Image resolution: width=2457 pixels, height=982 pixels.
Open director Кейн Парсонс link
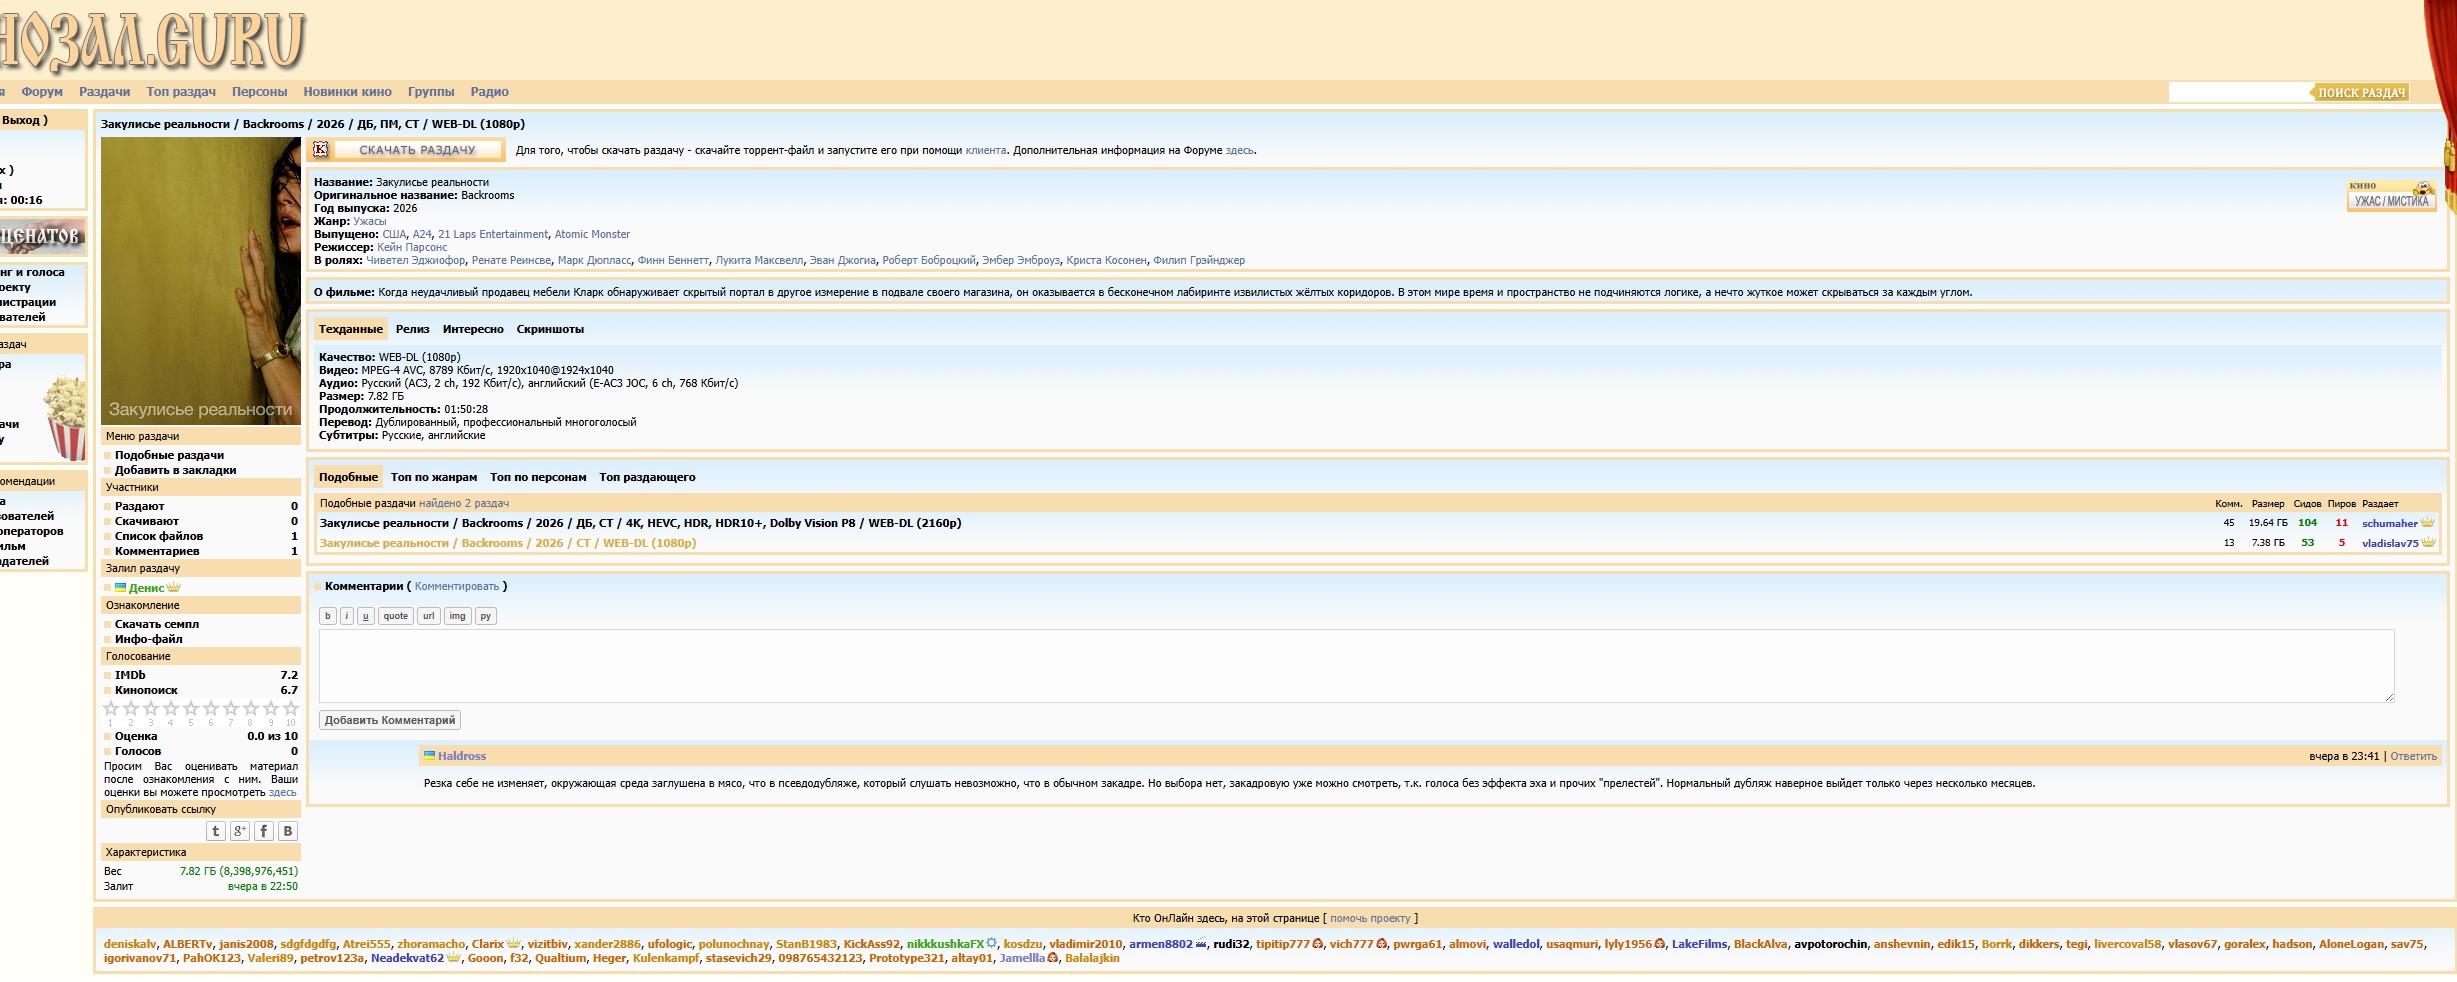[412, 247]
